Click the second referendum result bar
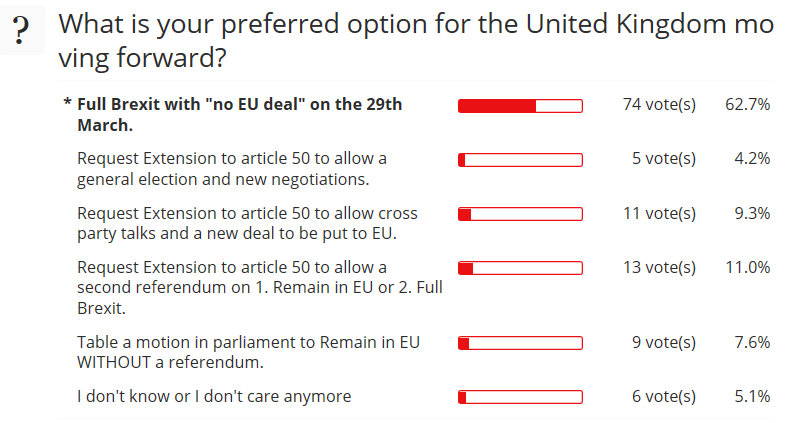The image size is (794, 423). click(x=520, y=268)
